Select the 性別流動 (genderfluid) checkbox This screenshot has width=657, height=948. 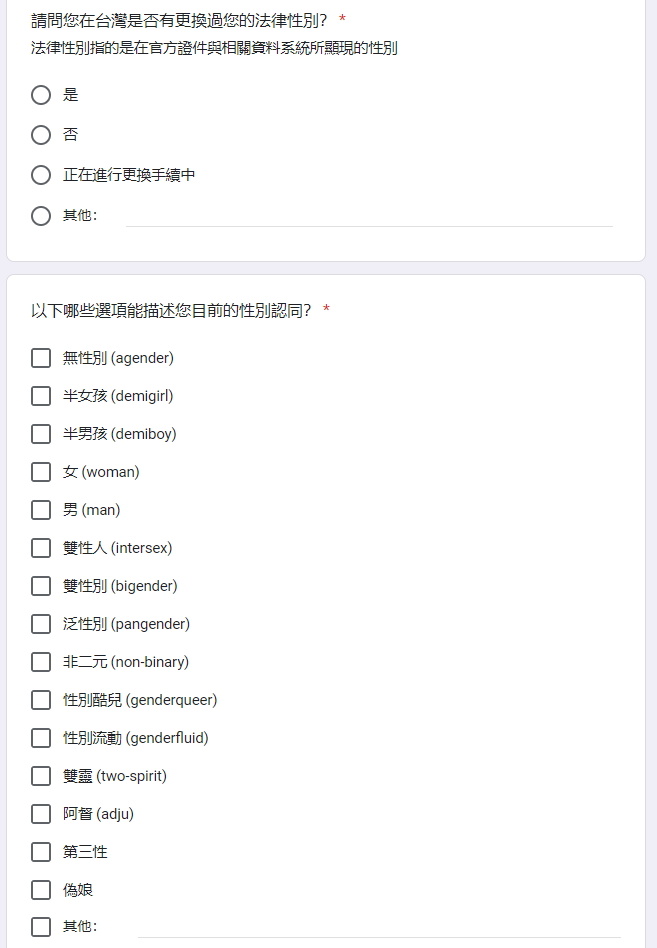coord(41,738)
